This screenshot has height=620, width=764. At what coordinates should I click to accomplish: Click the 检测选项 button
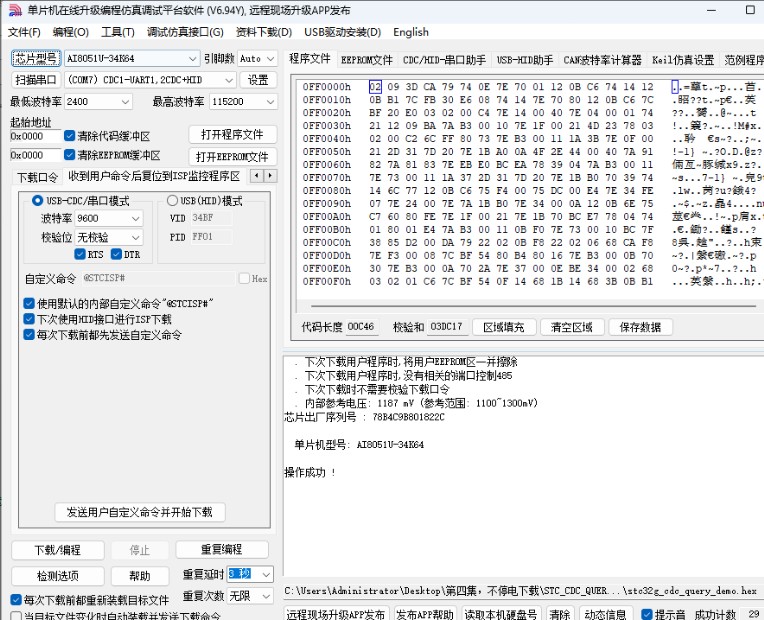click(x=57, y=576)
